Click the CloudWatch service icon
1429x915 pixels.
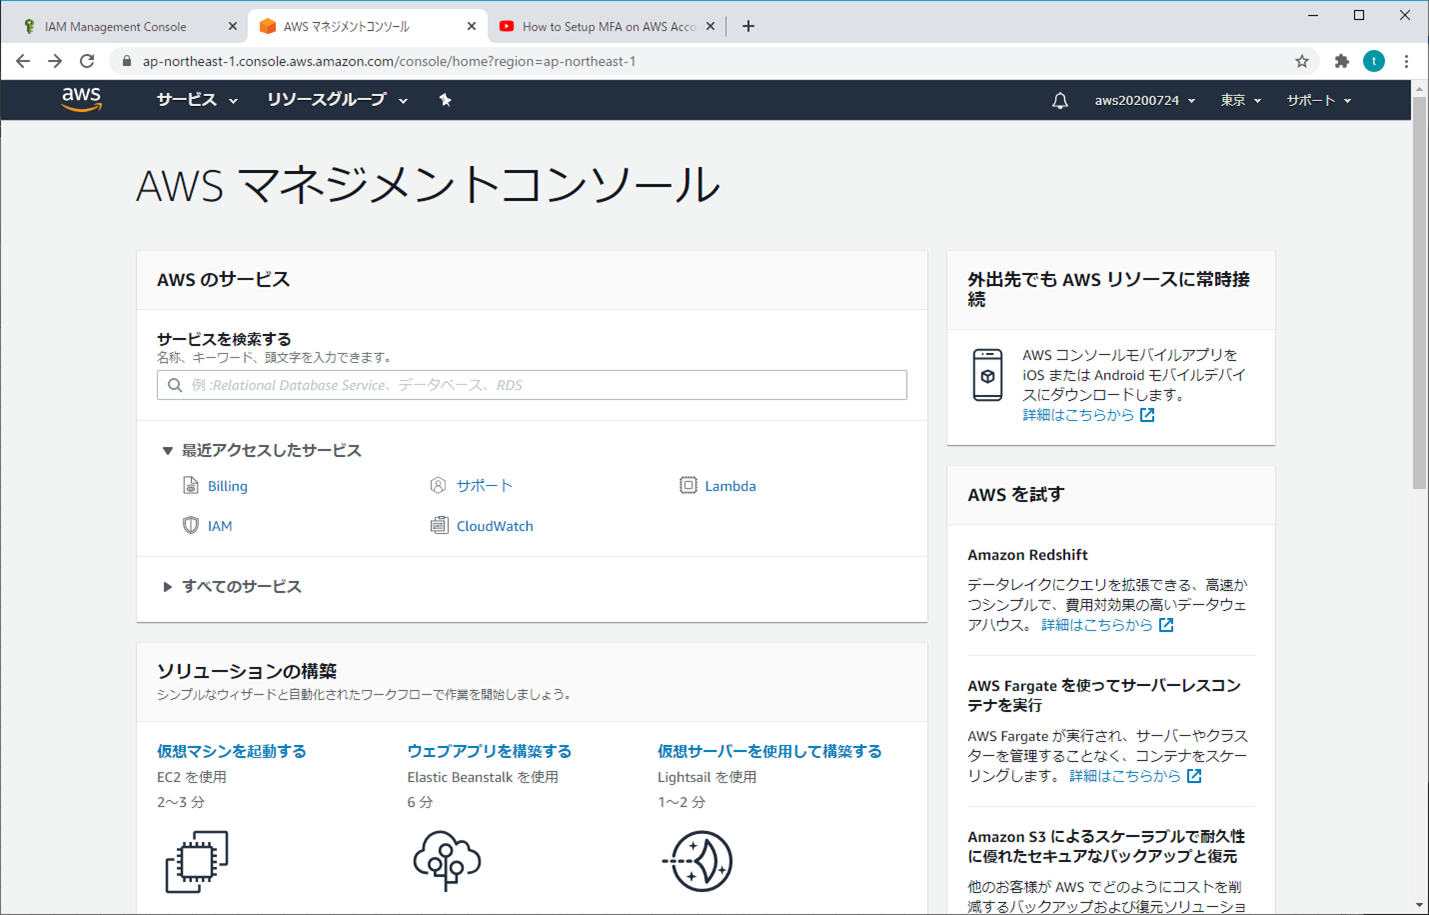(x=439, y=525)
